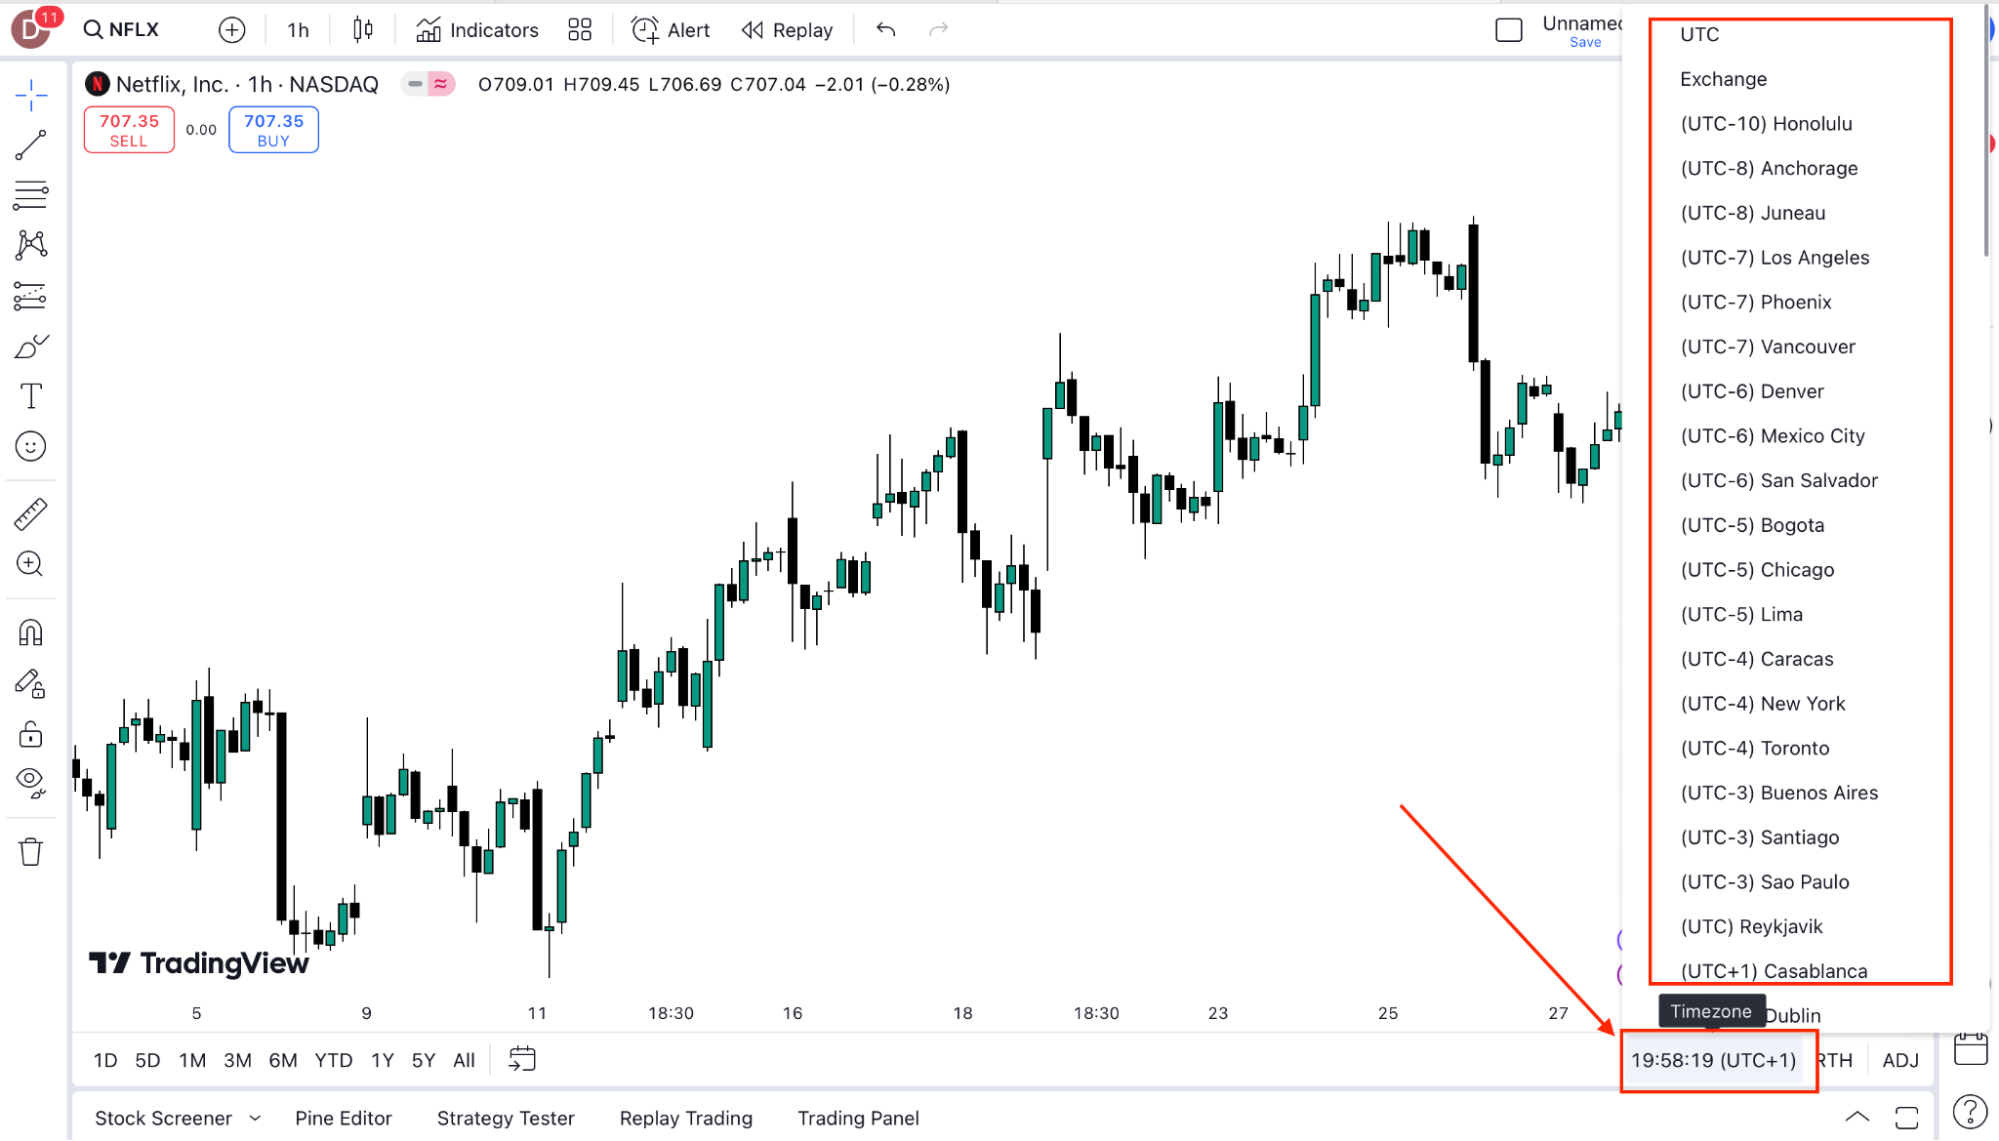Screen dimensions: 1999x1141
Task: Click the zoom in tool
Action: point(31,564)
